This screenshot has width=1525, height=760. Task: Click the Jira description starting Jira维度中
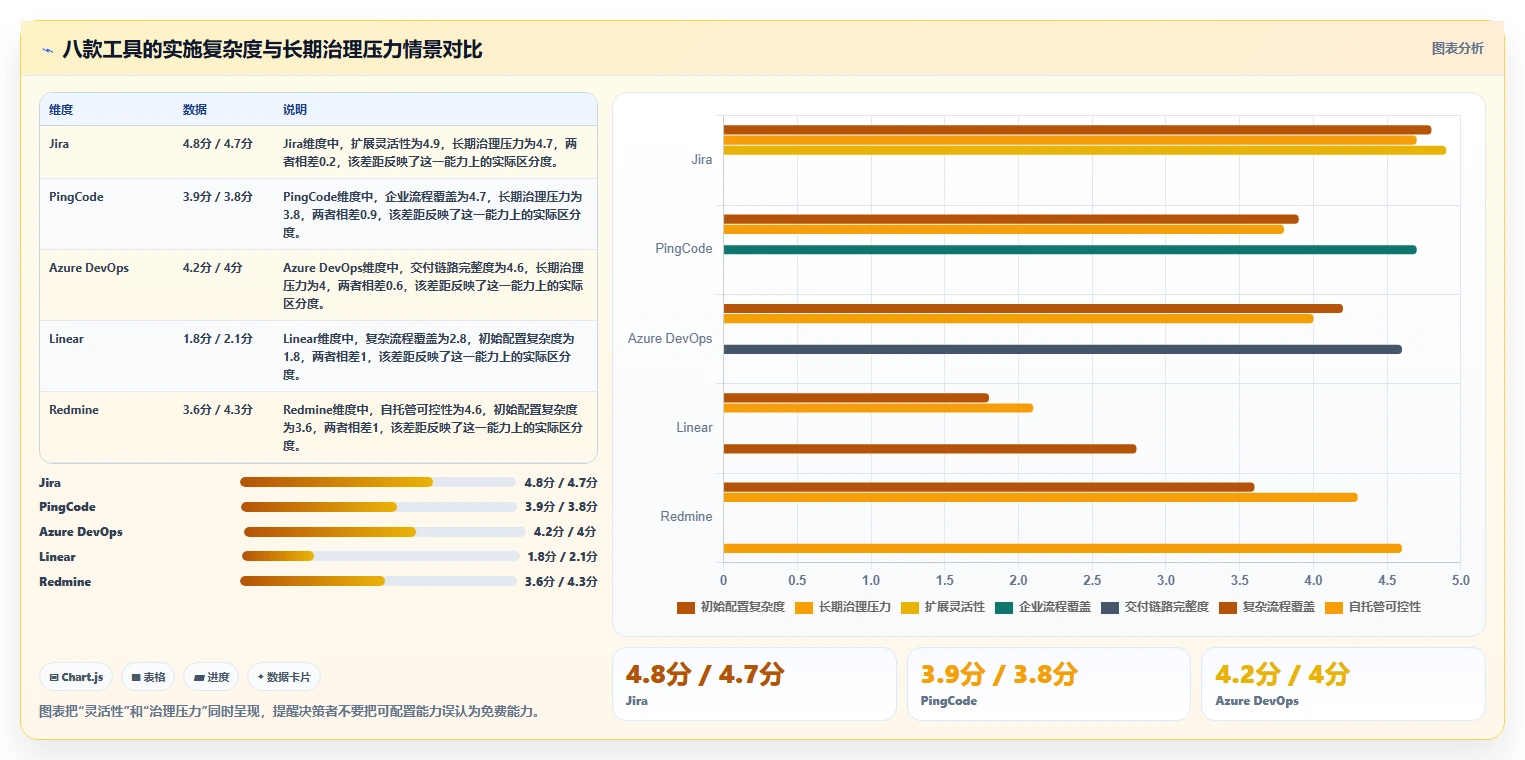click(x=433, y=152)
